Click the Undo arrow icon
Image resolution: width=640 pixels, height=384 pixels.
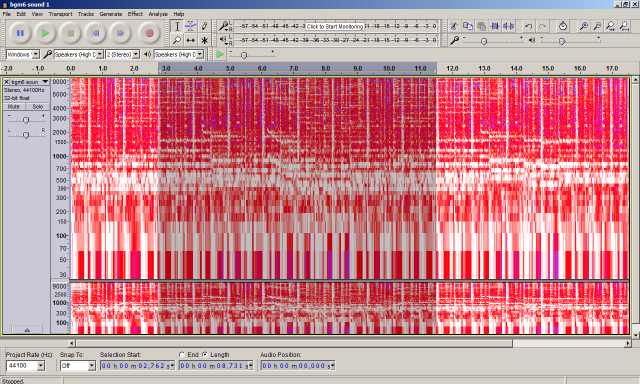coord(529,27)
